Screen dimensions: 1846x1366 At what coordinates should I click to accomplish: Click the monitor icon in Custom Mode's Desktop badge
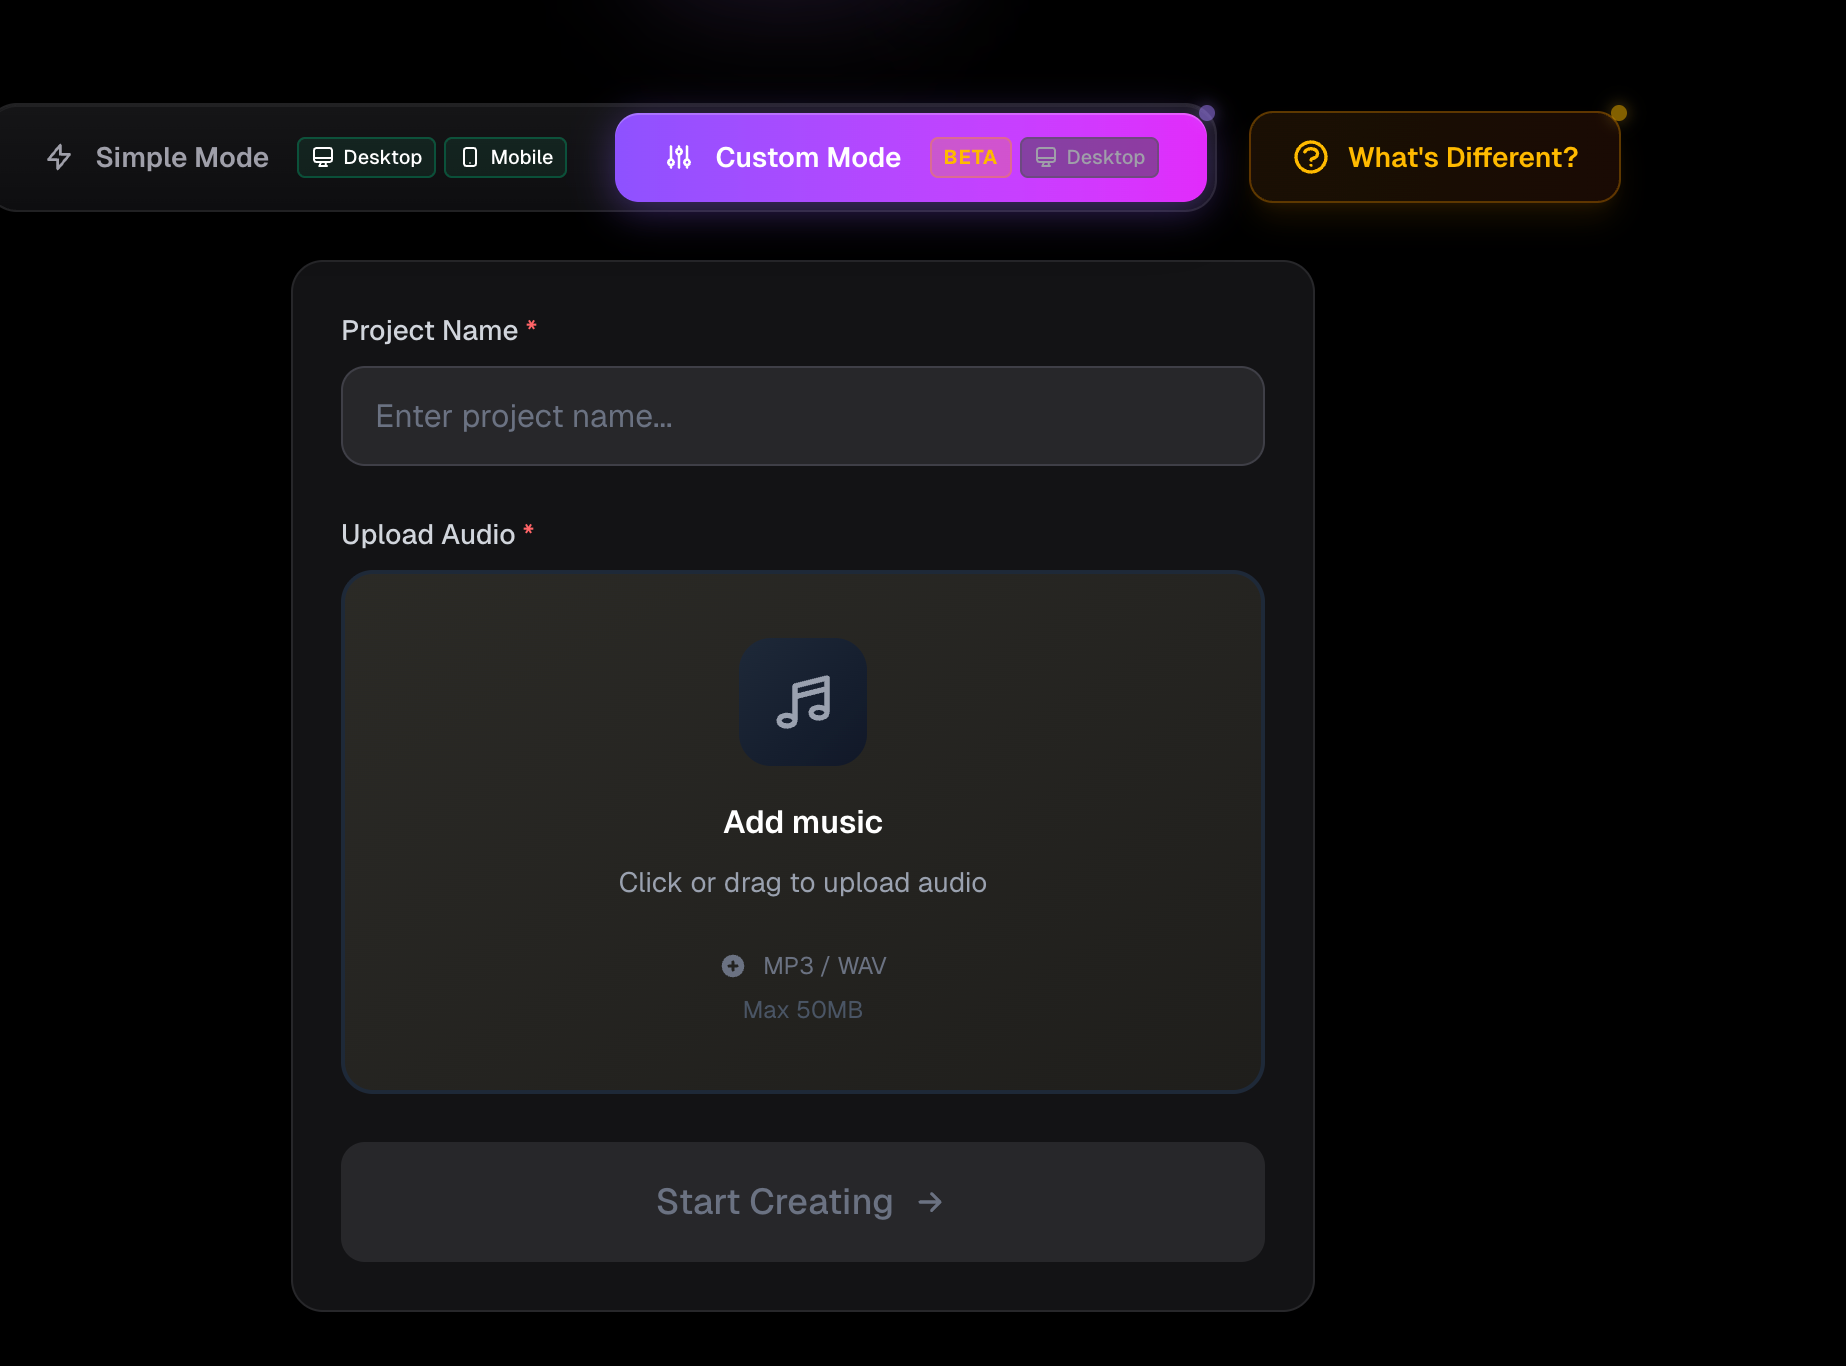click(x=1046, y=157)
